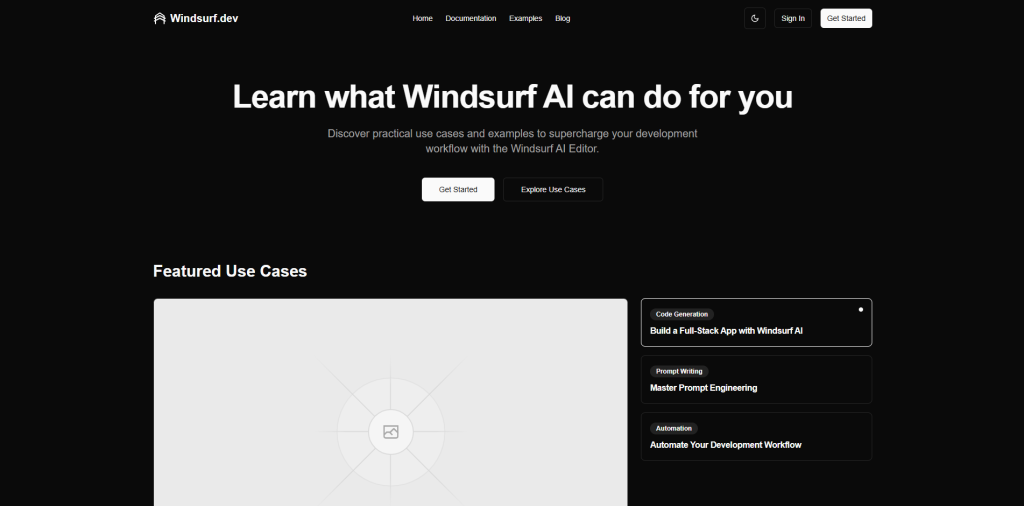Click the Prompt Writing tag badge
1024x506 pixels.
pyautogui.click(x=679, y=371)
